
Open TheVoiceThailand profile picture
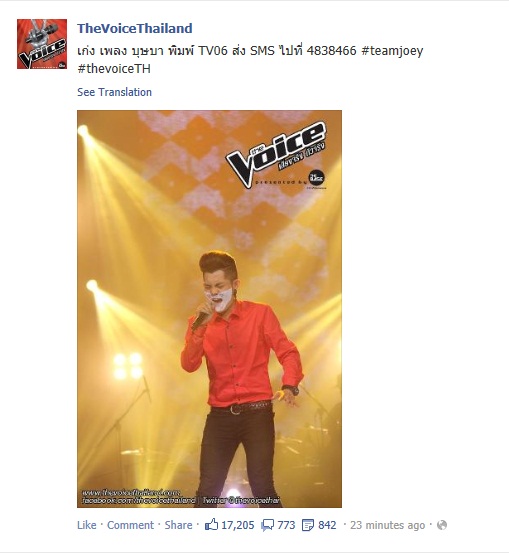click(x=42, y=44)
